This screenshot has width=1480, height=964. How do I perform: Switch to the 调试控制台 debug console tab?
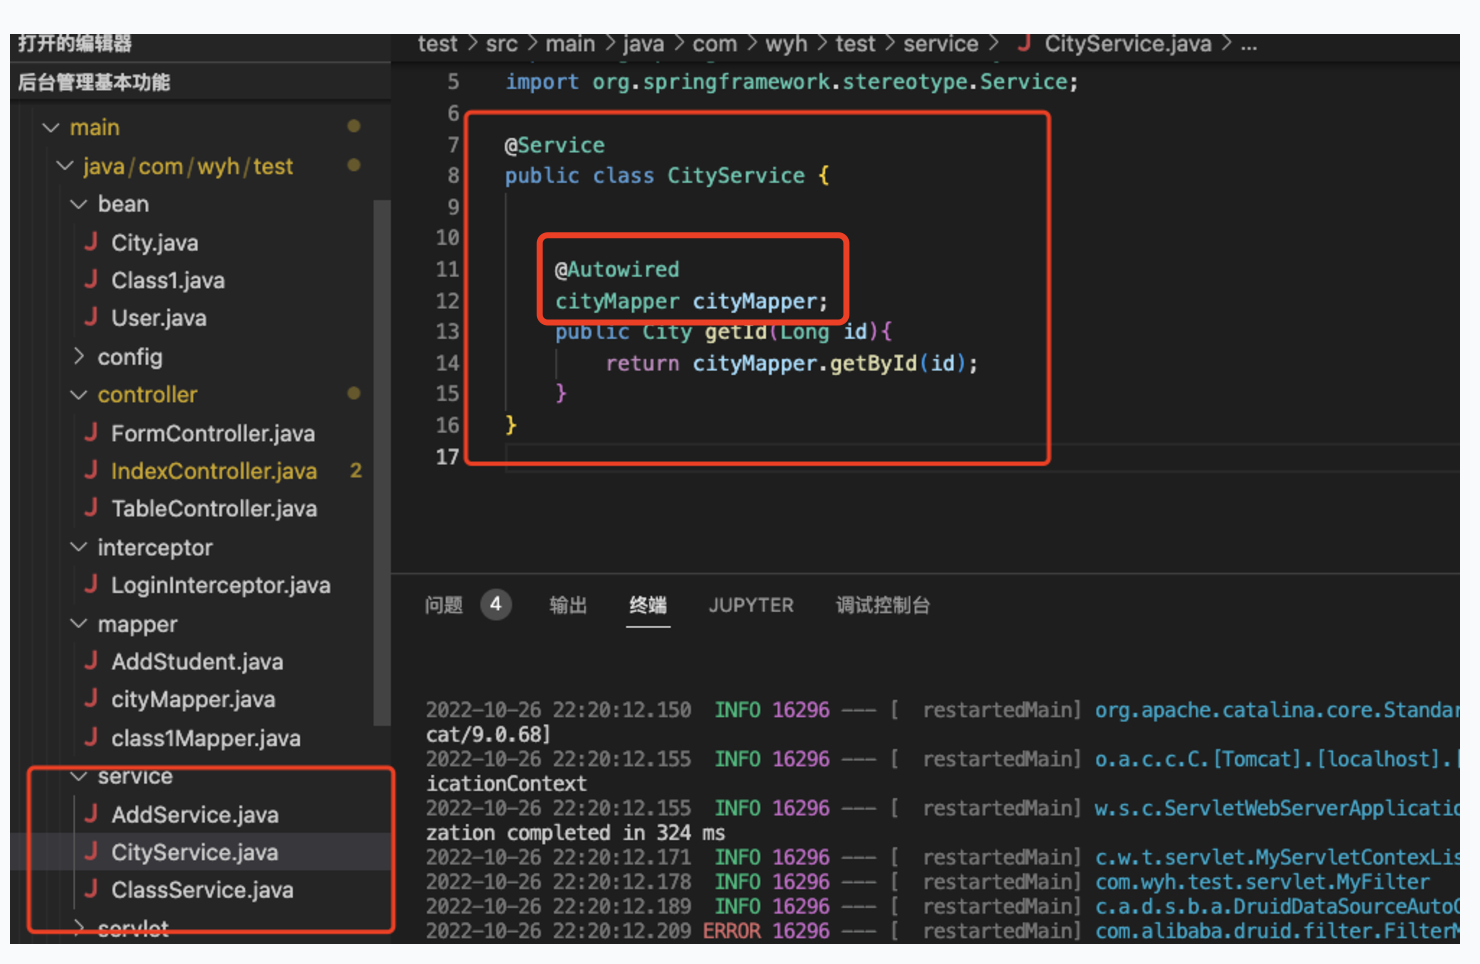[883, 605]
